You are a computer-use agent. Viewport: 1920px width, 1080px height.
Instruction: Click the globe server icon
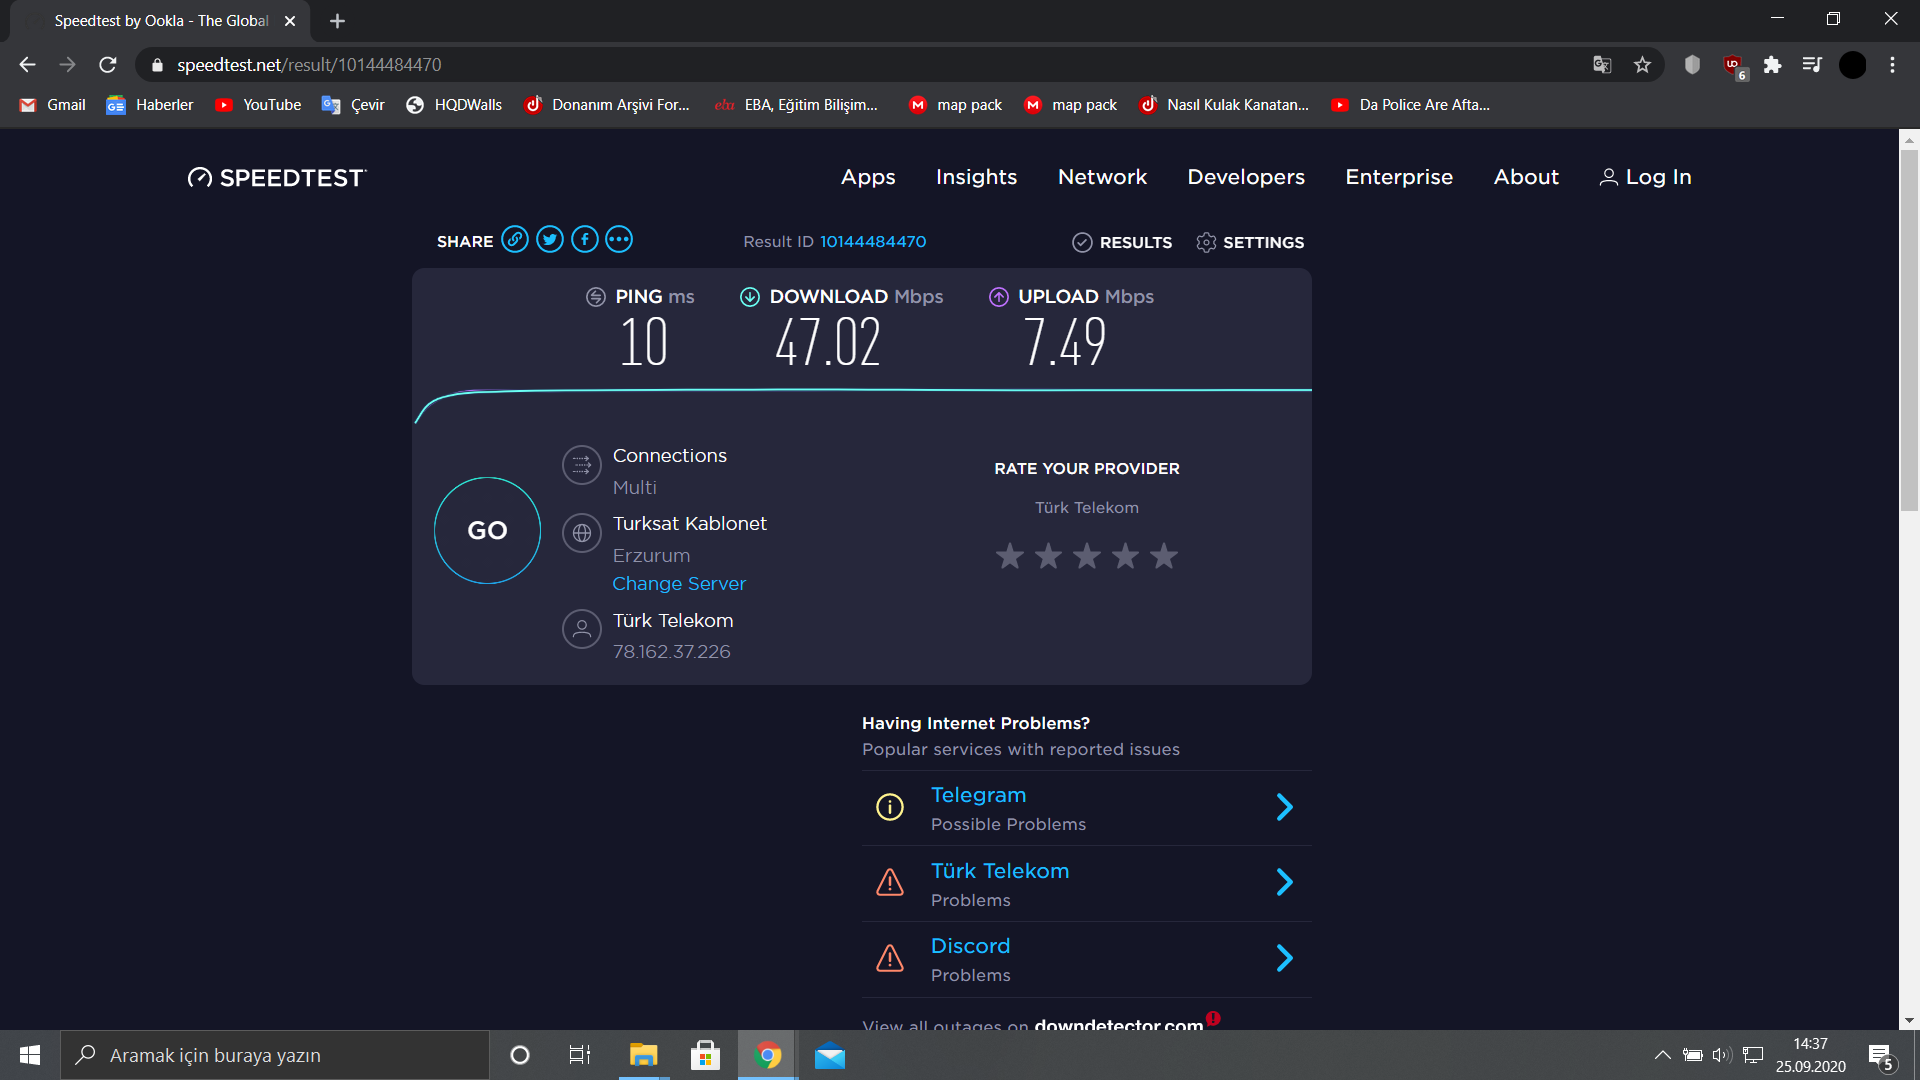click(x=582, y=533)
